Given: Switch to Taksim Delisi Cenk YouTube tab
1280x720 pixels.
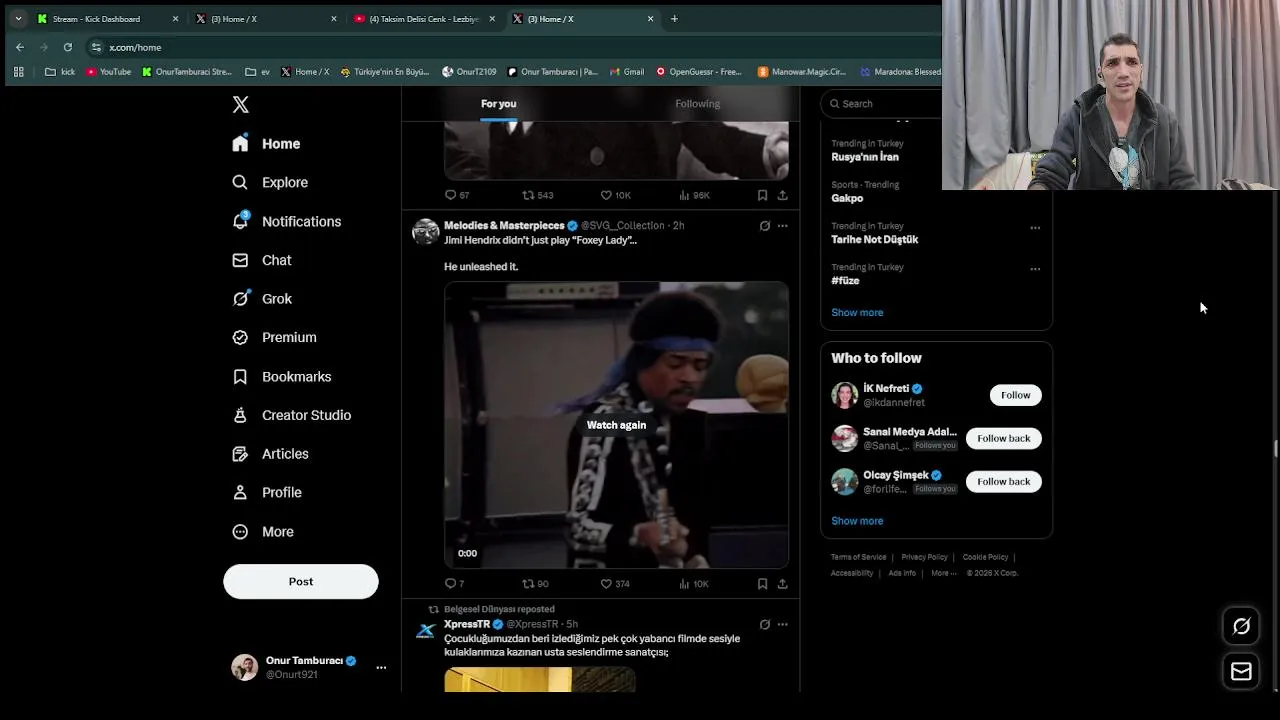Looking at the screenshot, I should (424, 19).
